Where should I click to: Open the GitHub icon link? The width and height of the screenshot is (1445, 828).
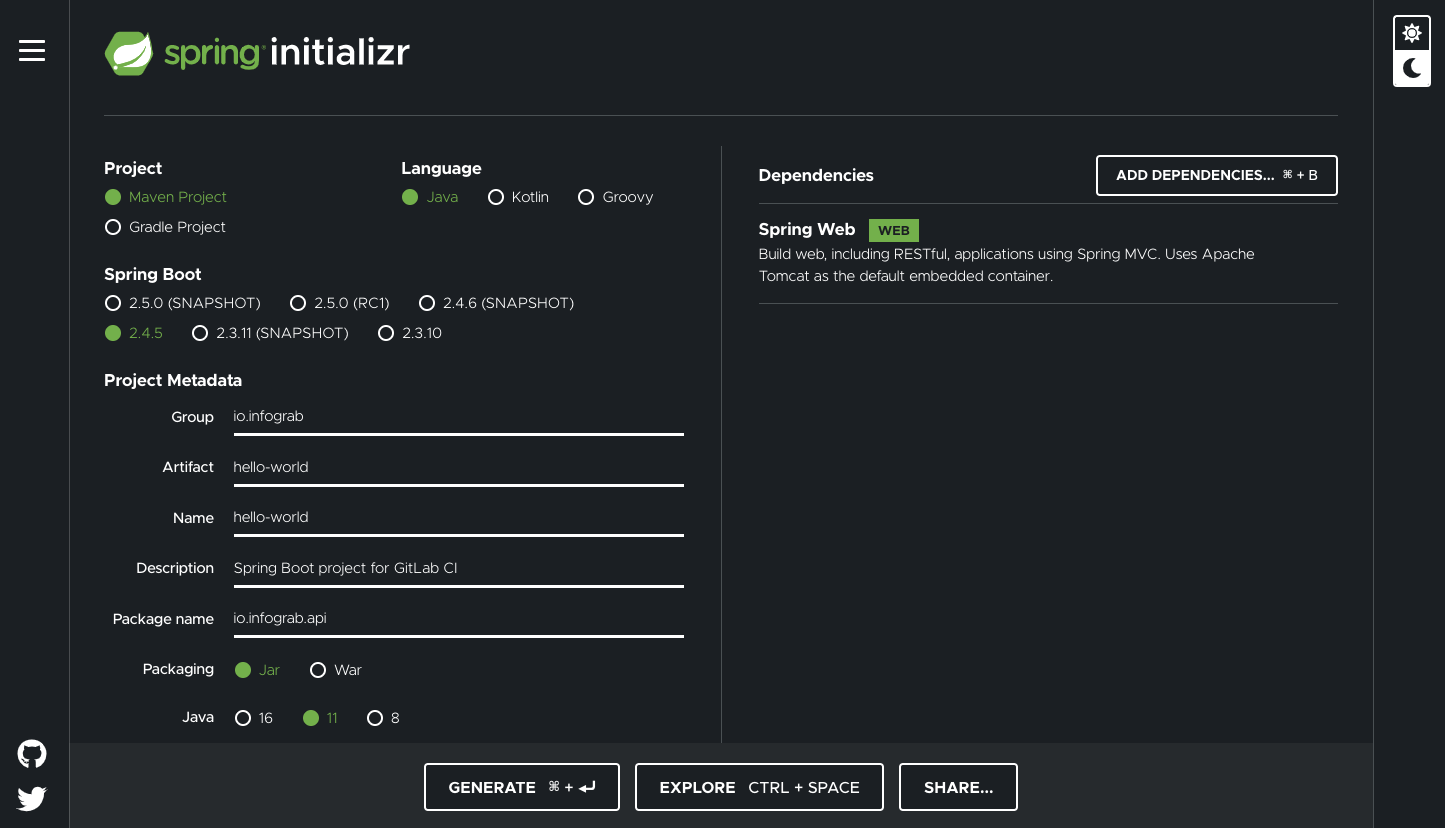pyautogui.click(x=32, y=754)
